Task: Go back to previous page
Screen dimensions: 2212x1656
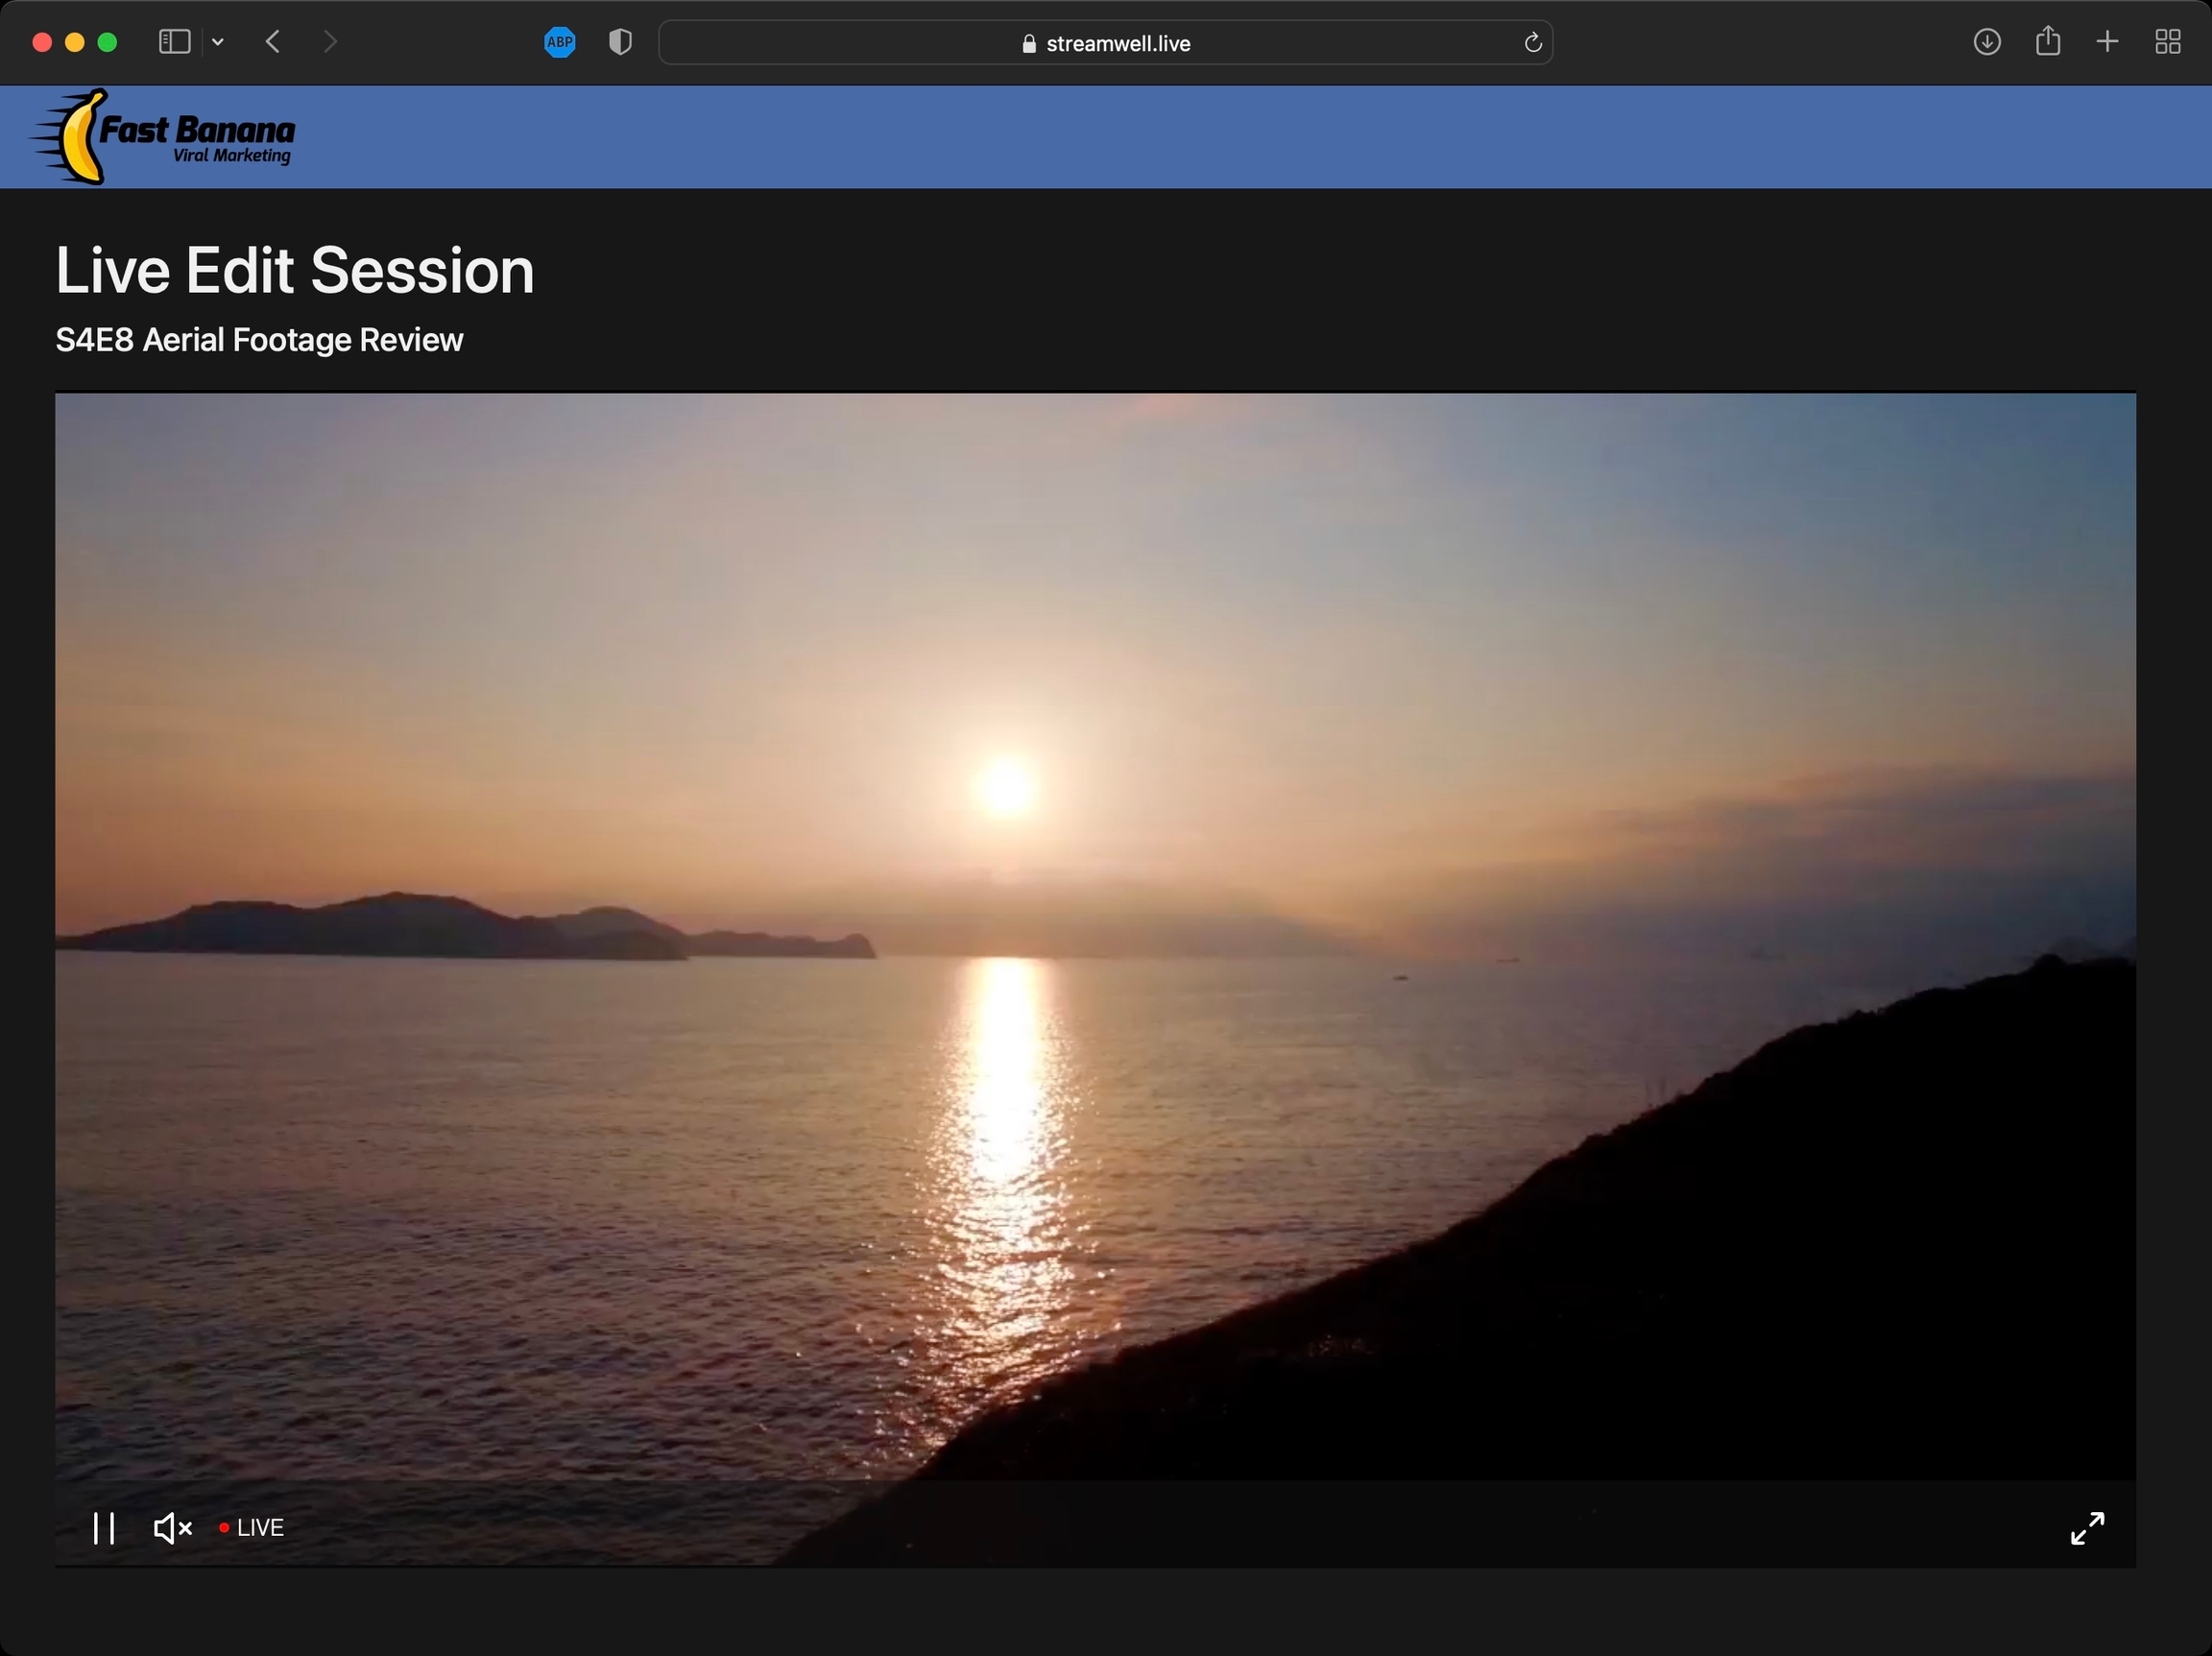Action: (272, 42)
